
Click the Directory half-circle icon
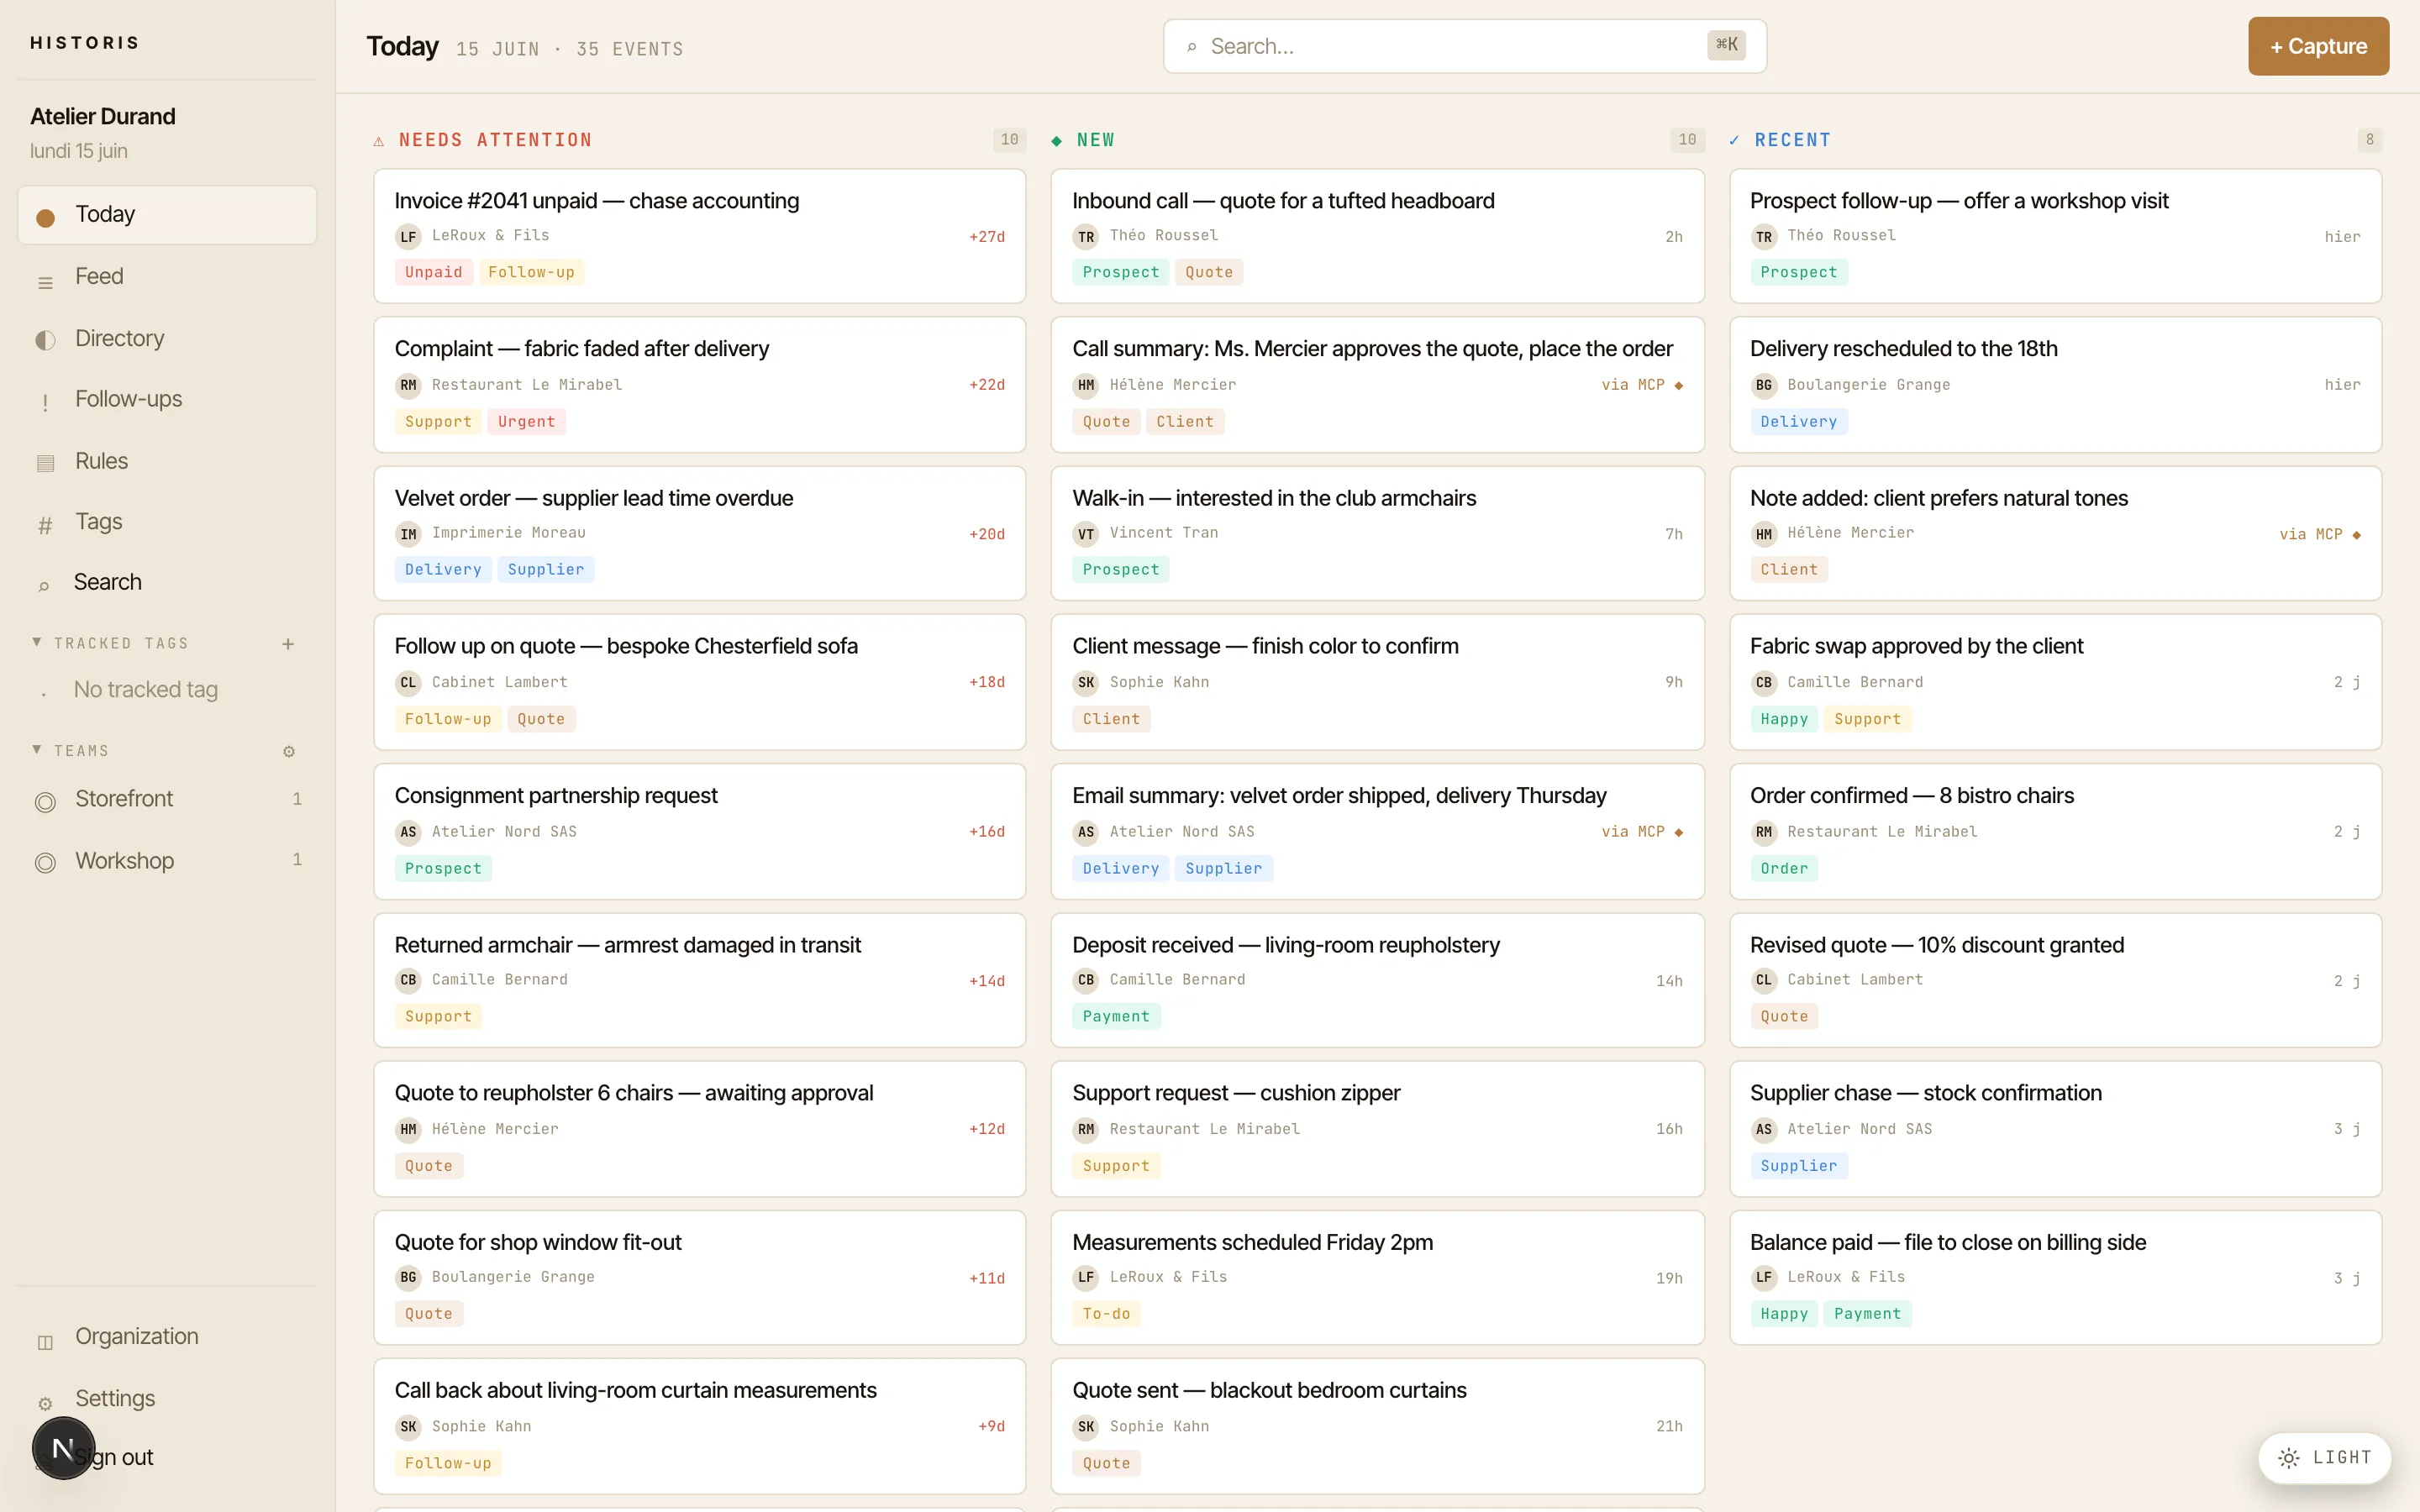(45, 340)
